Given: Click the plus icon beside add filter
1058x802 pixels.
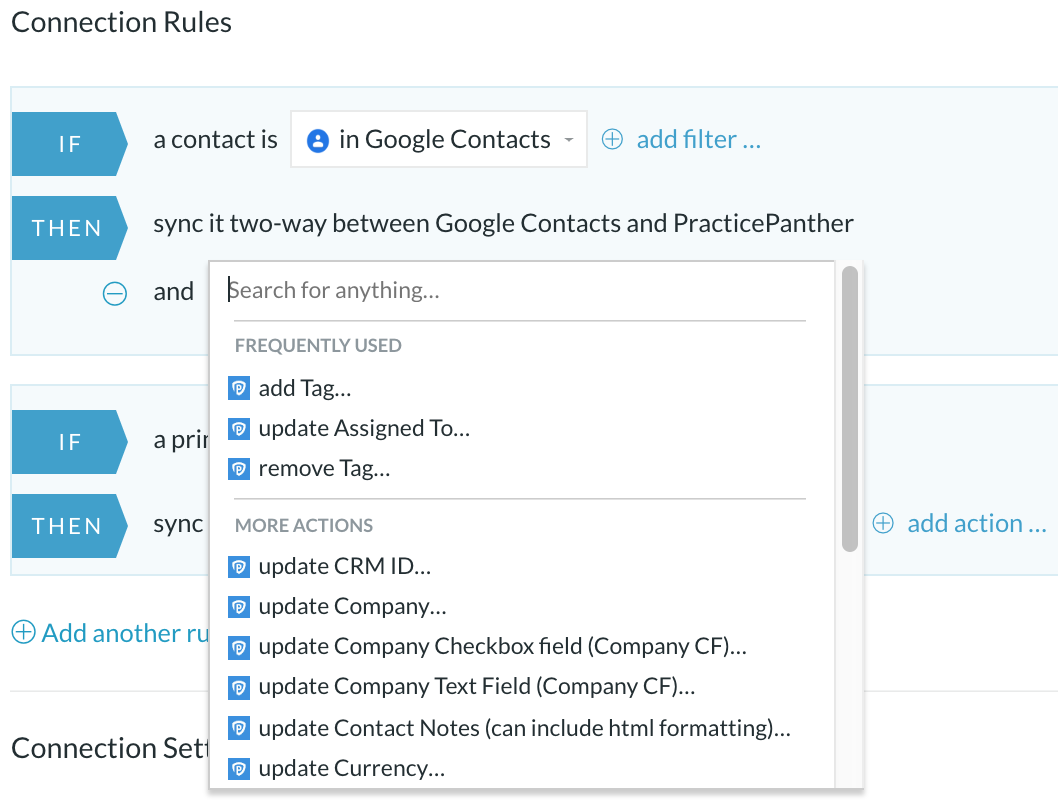Looking at the screenshot, I should point(612,139).
